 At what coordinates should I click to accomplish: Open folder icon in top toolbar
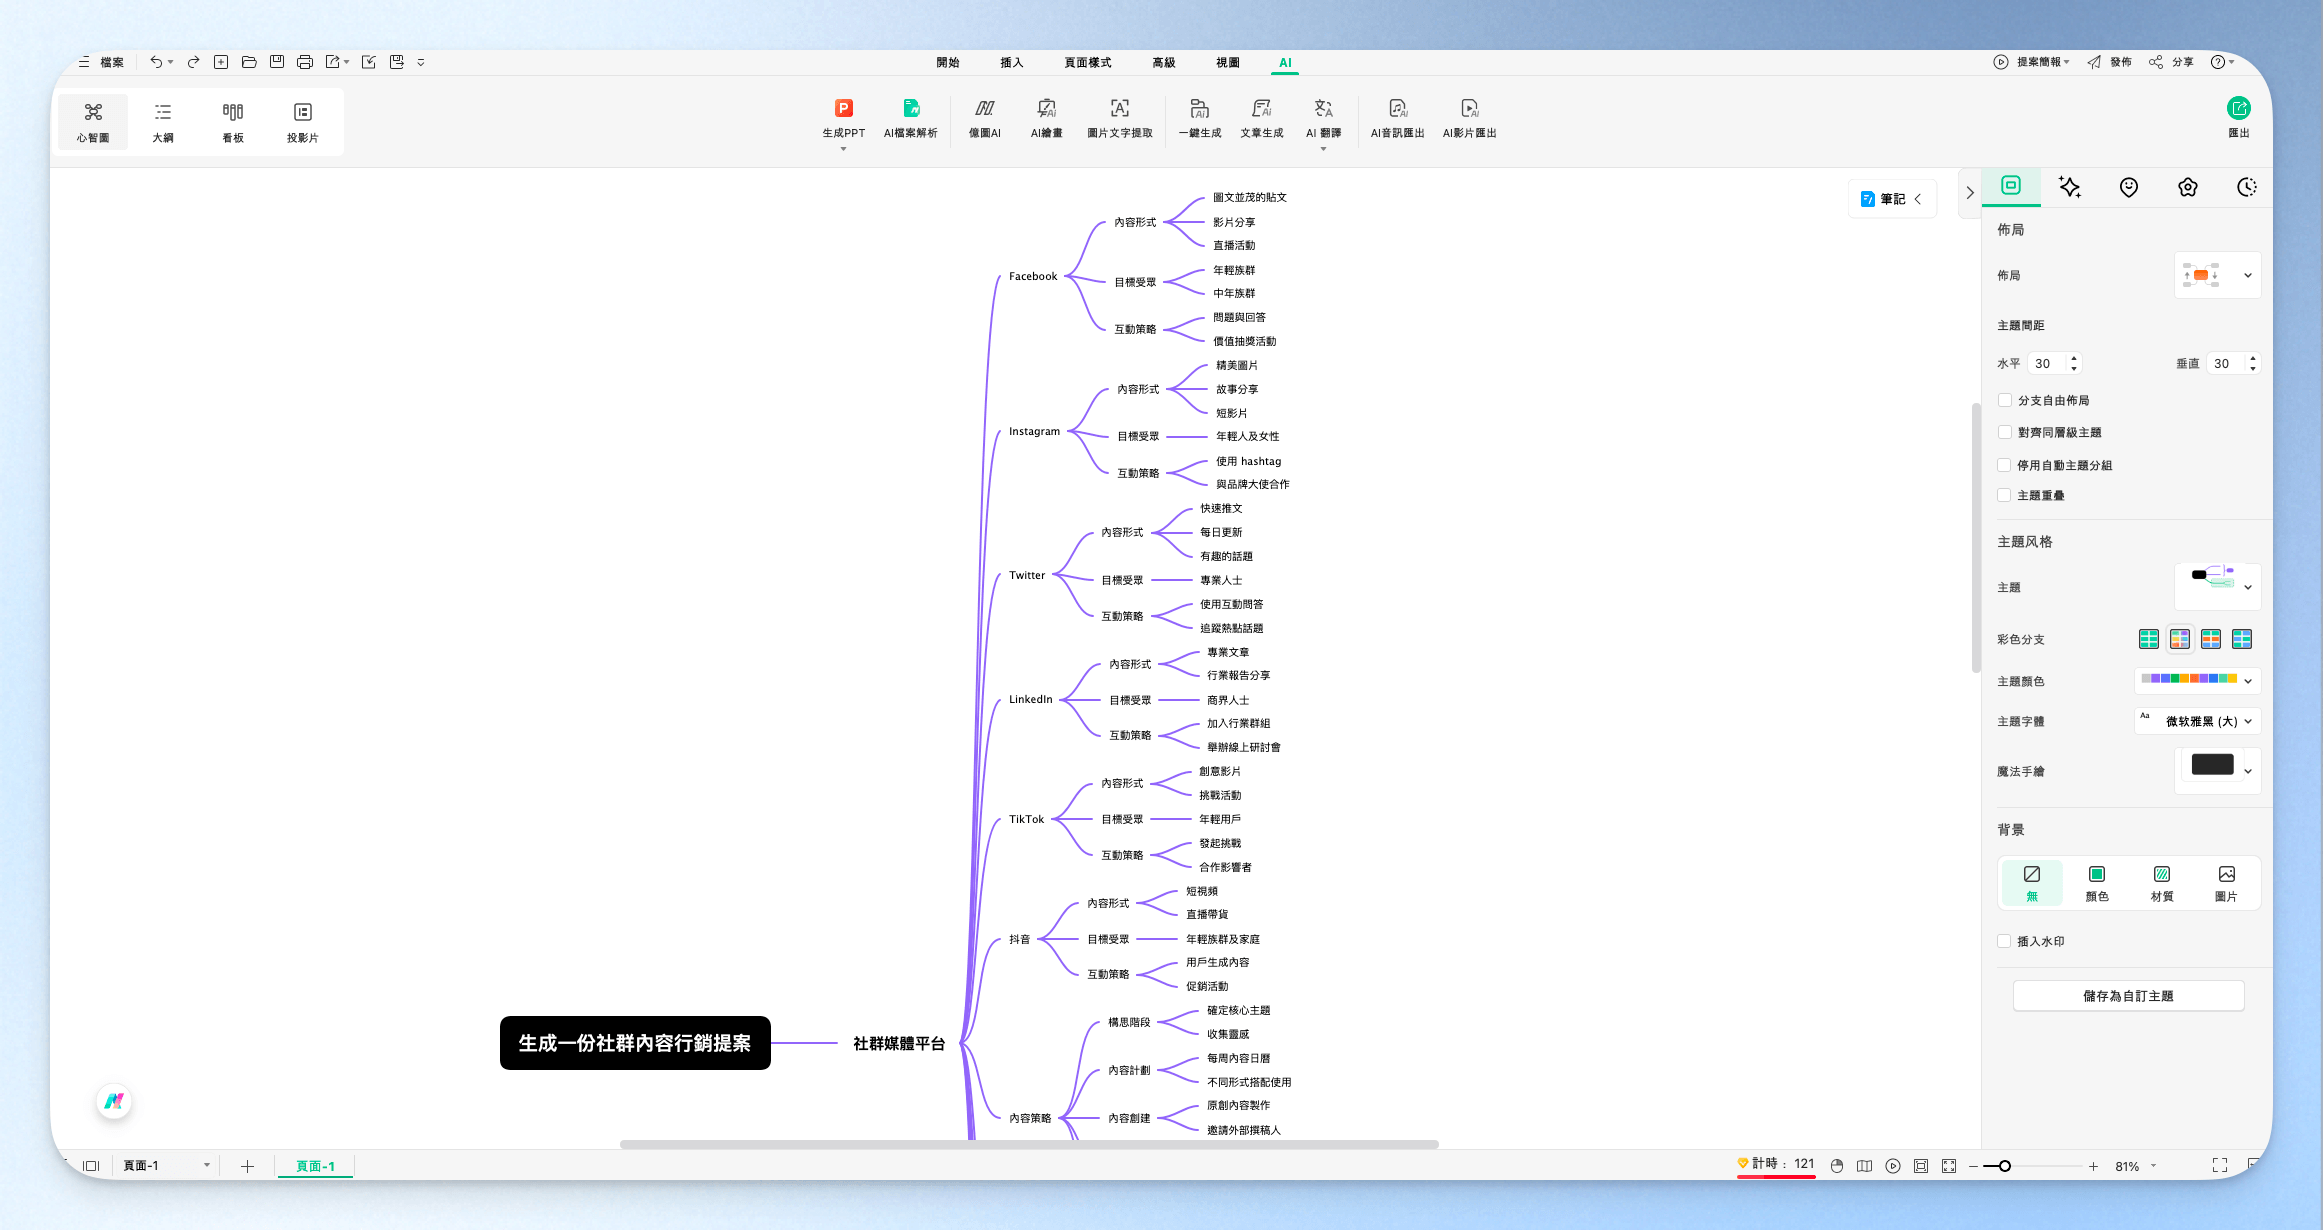[249, 62]
